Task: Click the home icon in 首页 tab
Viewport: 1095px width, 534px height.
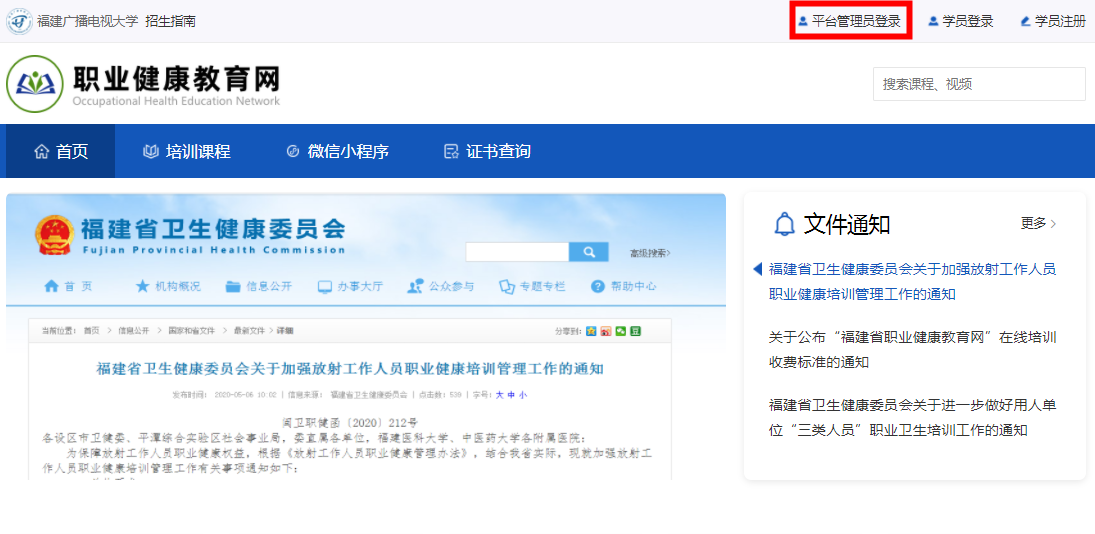Action: [x=41, y=152]
